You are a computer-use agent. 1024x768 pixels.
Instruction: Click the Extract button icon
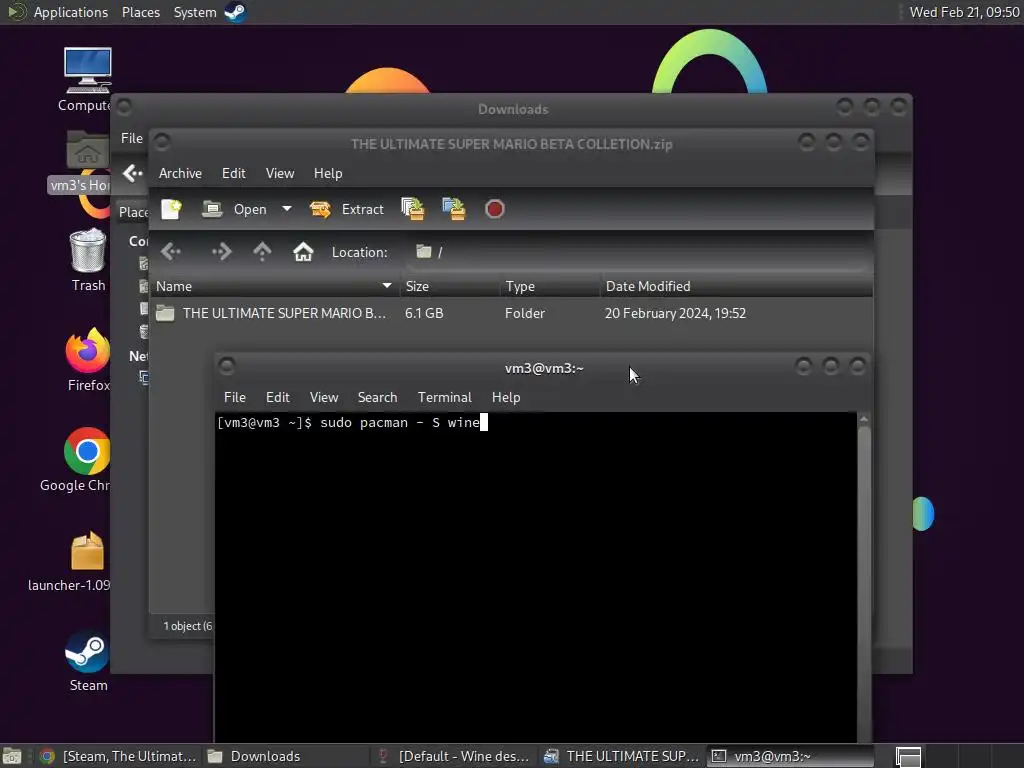[320, 209]
